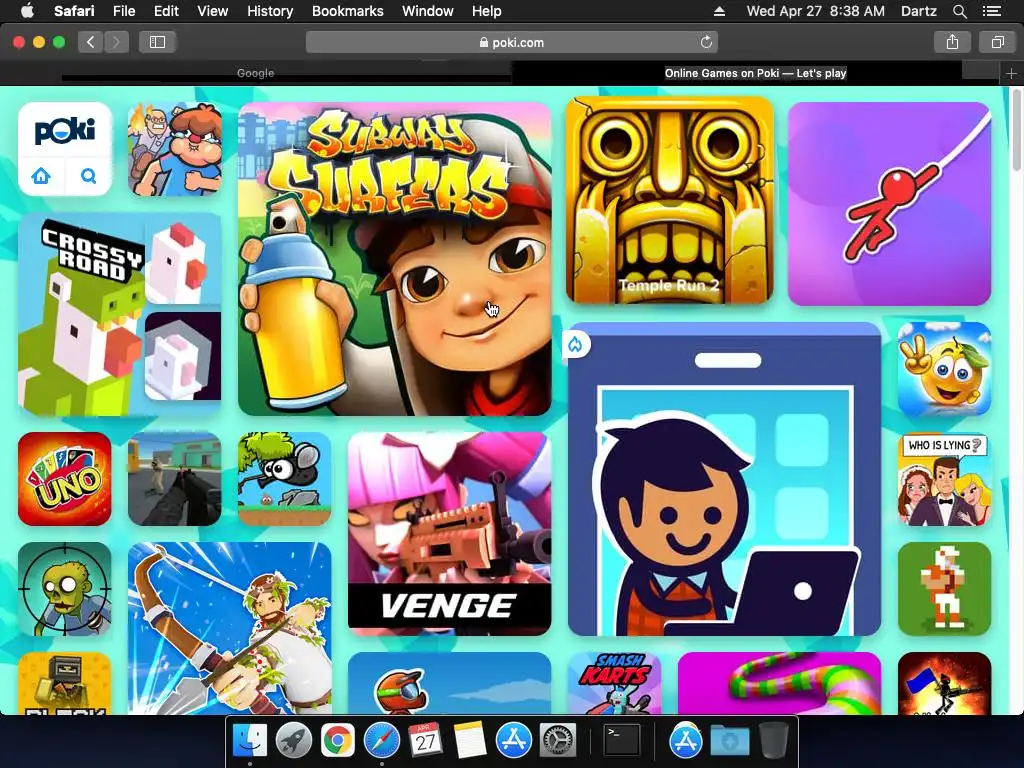Open the Who Is Lying game tile
The image size is (1024, 768).
click(x=944, y=479)
